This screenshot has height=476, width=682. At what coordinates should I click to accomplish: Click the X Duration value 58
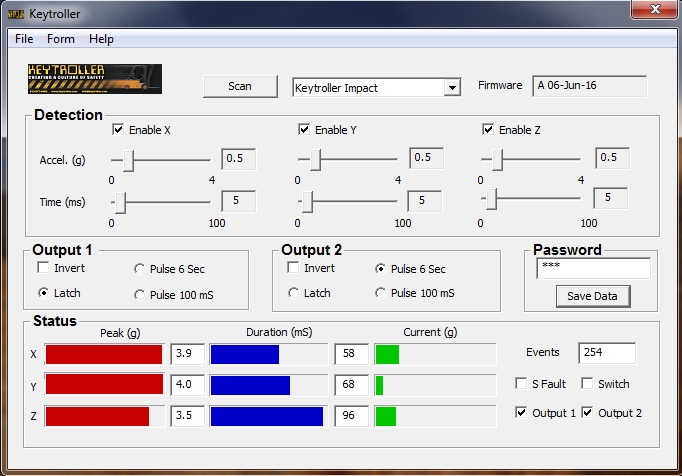point(351,353)
